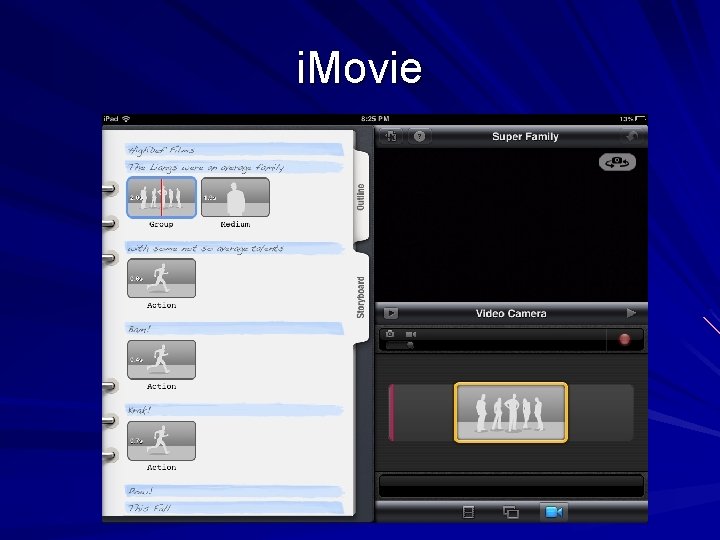Select the group shot placeholder with yellow border
Screen dimensions: 720x540
[x=511, y=413]
